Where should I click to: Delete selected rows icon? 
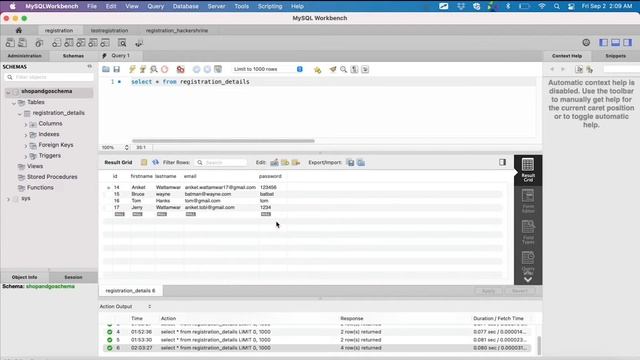(296, 162)
